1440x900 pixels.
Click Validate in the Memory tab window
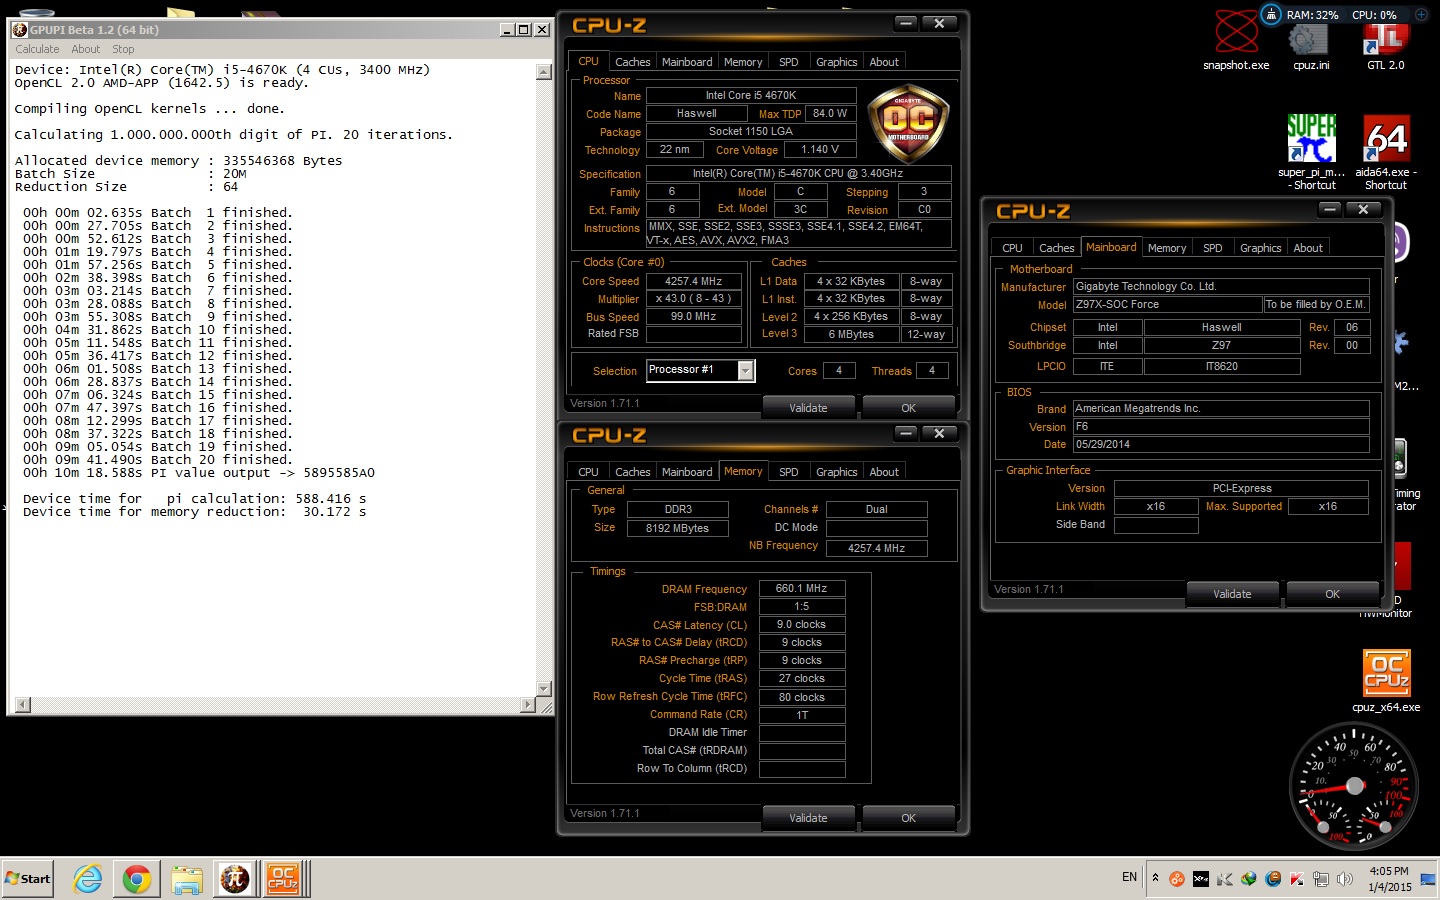point(808,818)
